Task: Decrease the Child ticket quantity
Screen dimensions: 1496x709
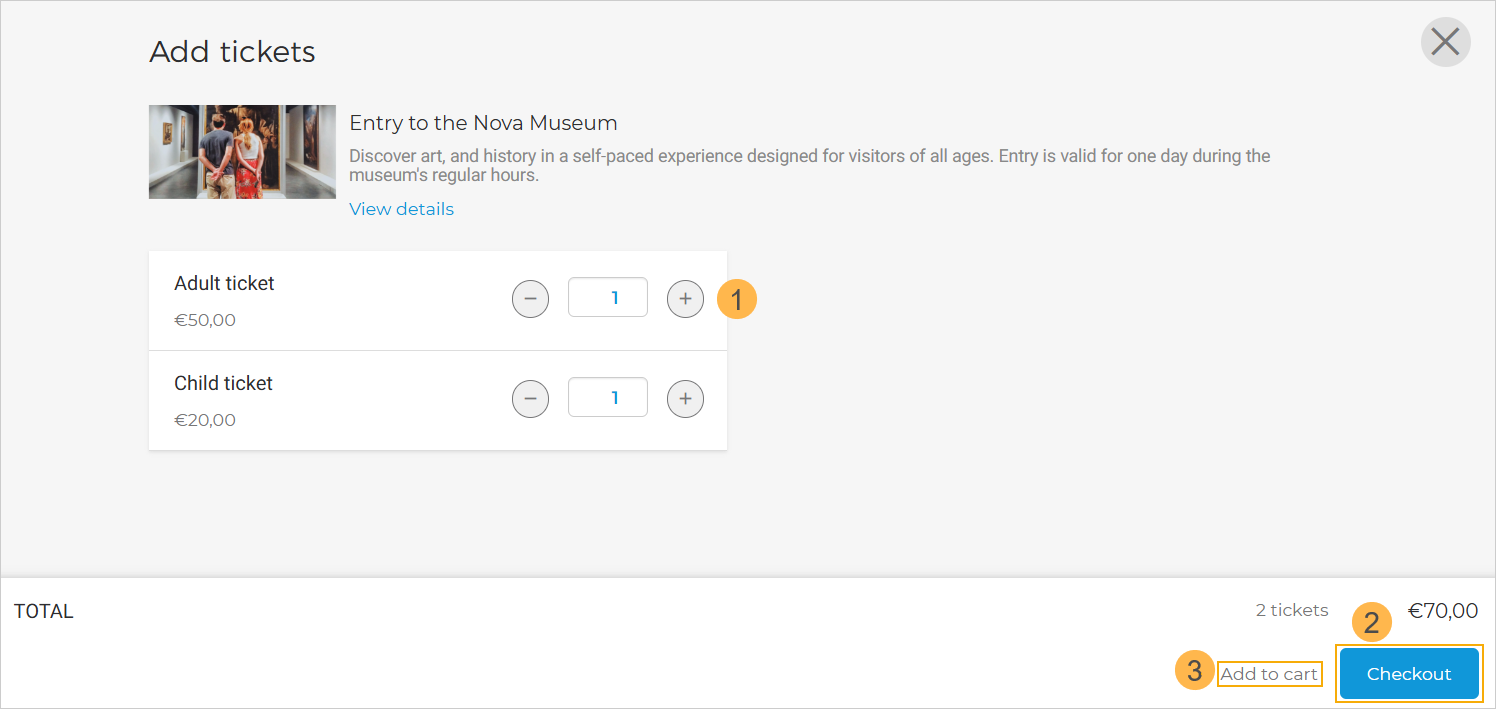Action: point(530,398)
